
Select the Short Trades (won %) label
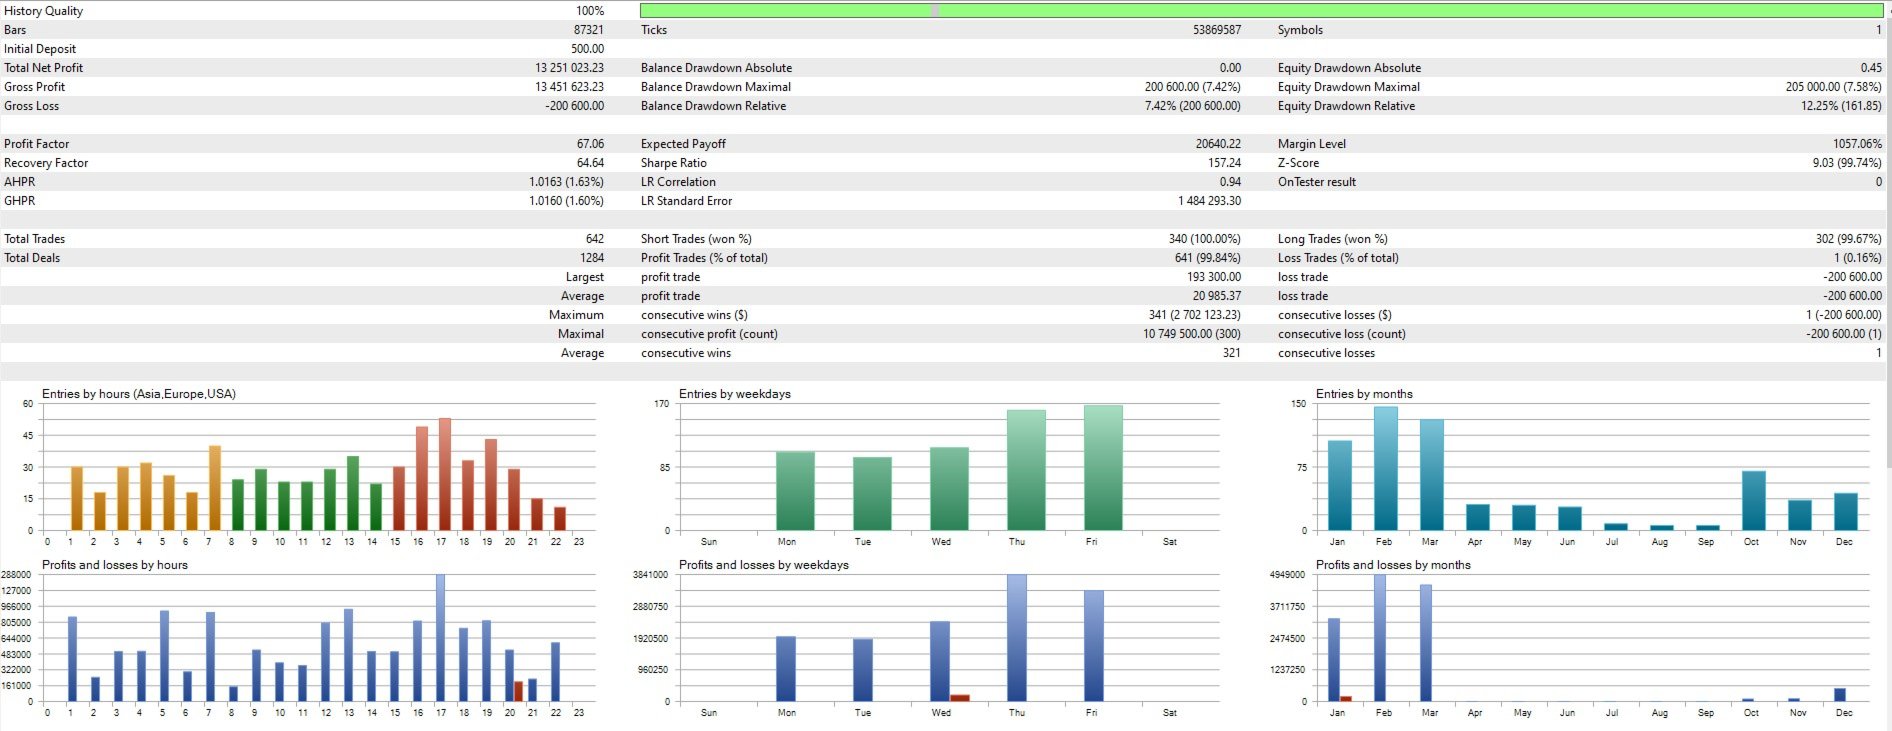coord(696,239)
